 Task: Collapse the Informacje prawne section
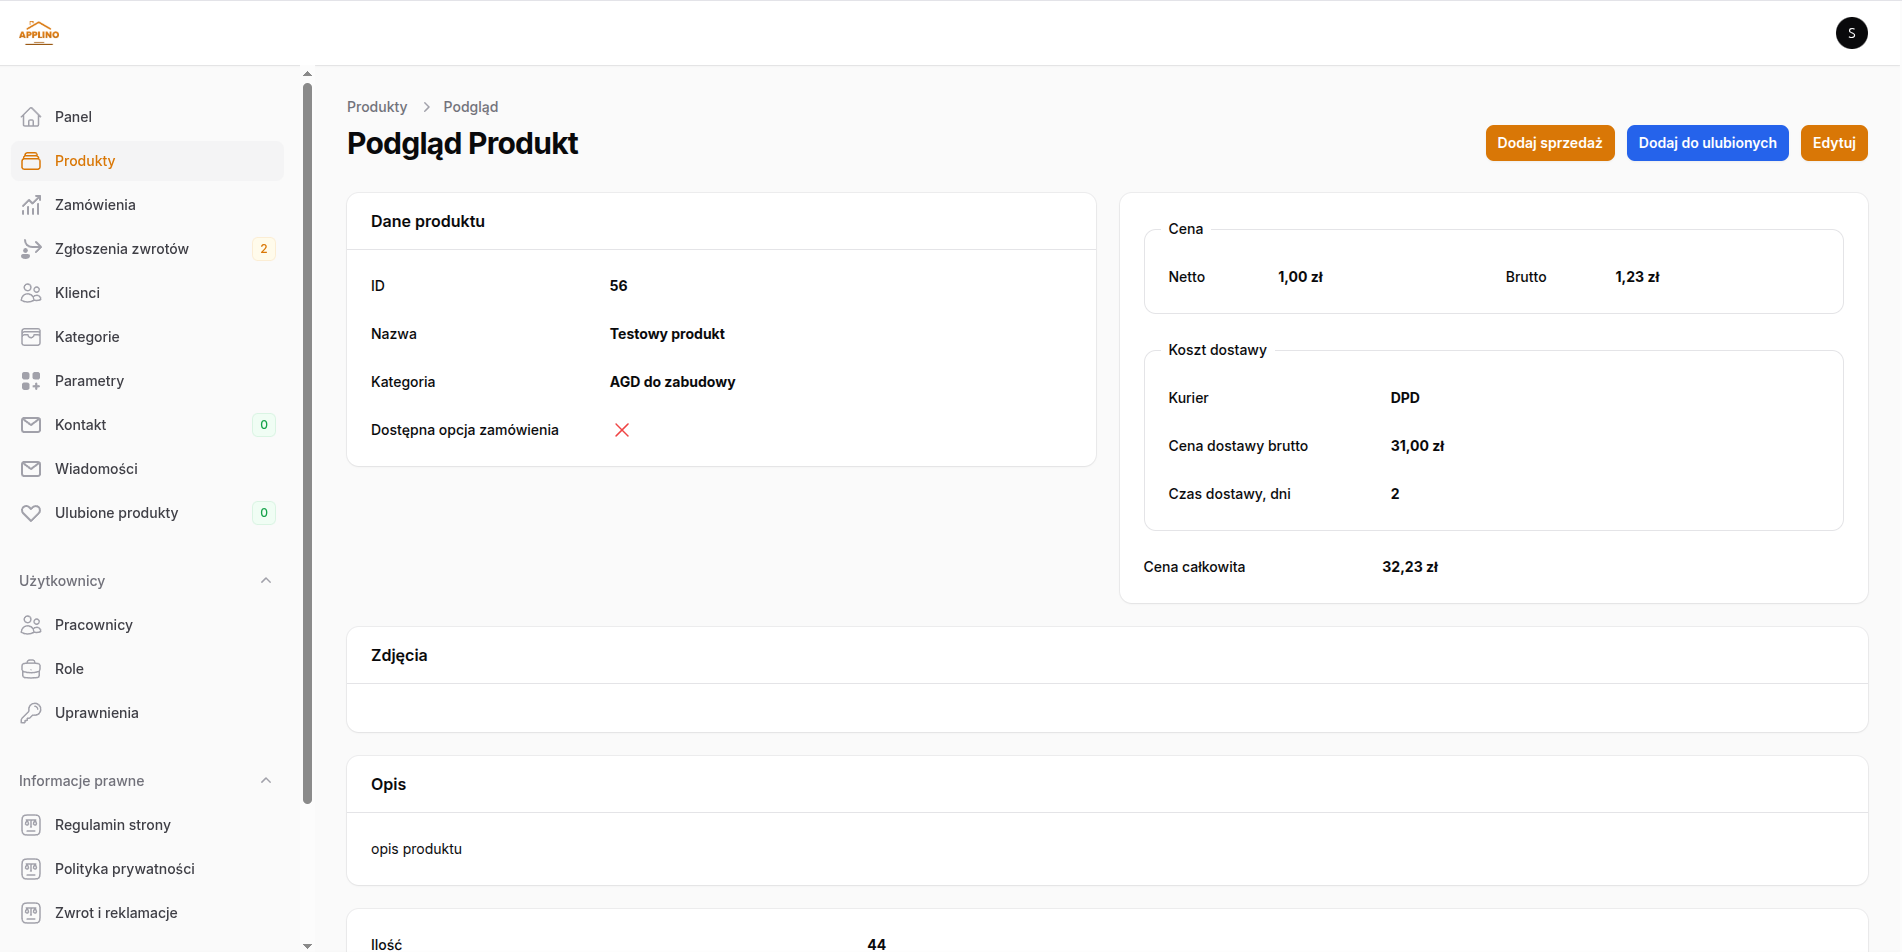266,781
